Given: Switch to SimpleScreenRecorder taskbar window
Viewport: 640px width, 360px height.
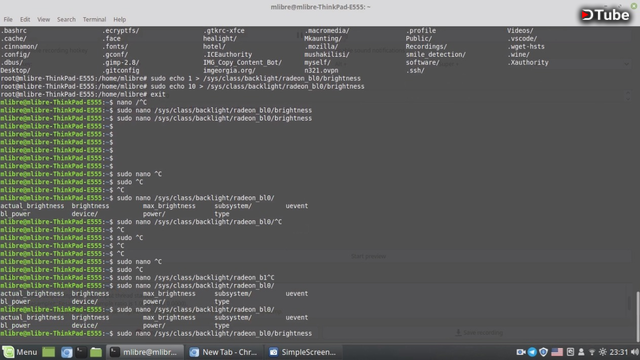Looking at the screenshot, I should (x=302, y=352).
